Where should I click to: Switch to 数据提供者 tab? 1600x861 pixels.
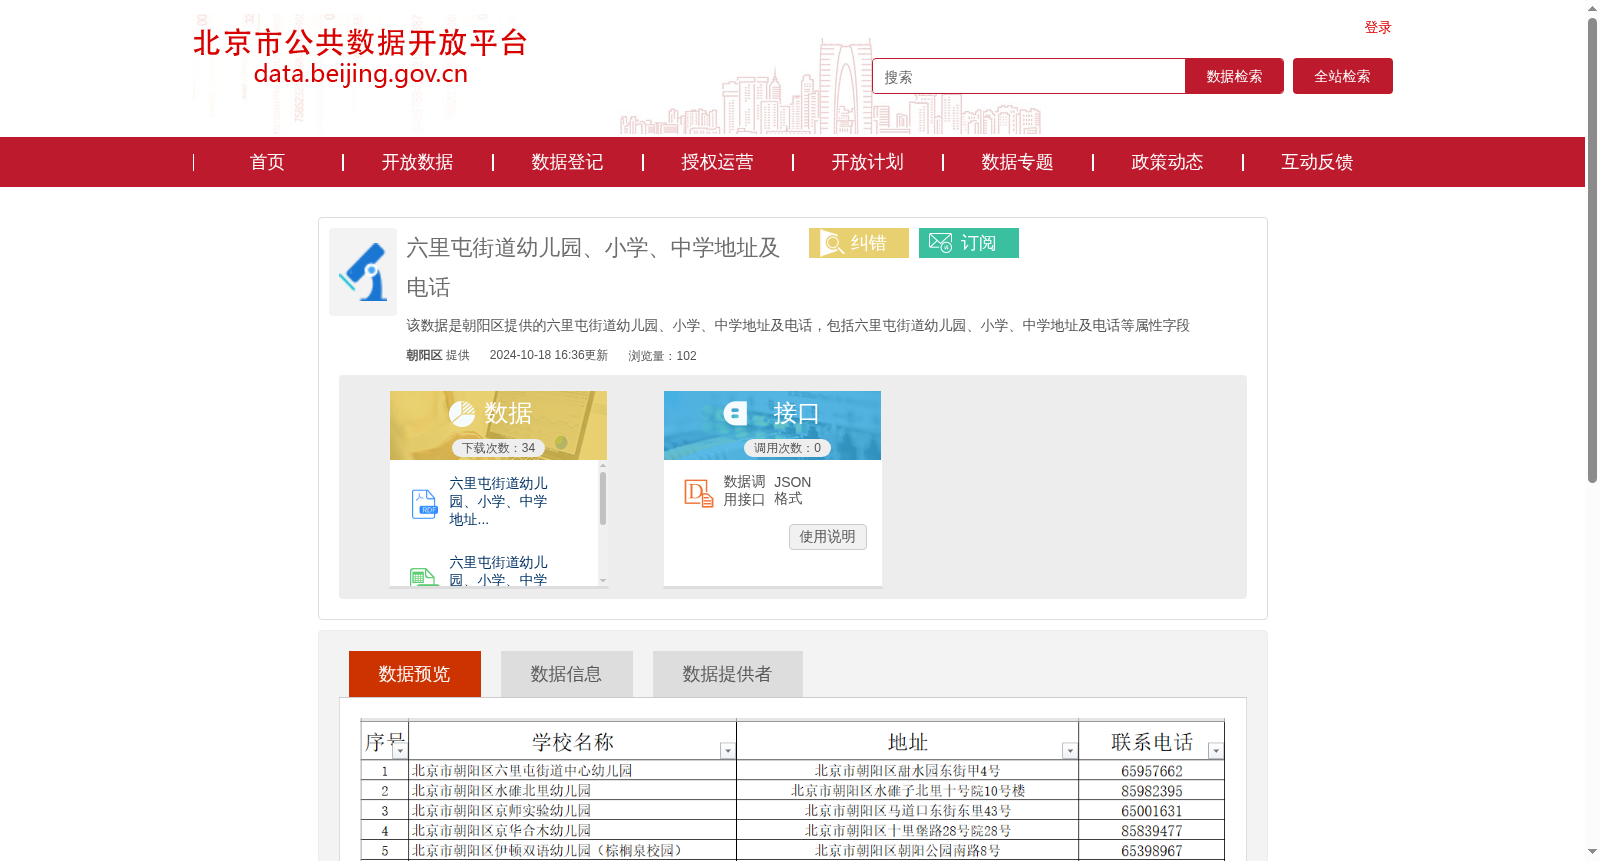pyautogui.click(x=728, y=674)
